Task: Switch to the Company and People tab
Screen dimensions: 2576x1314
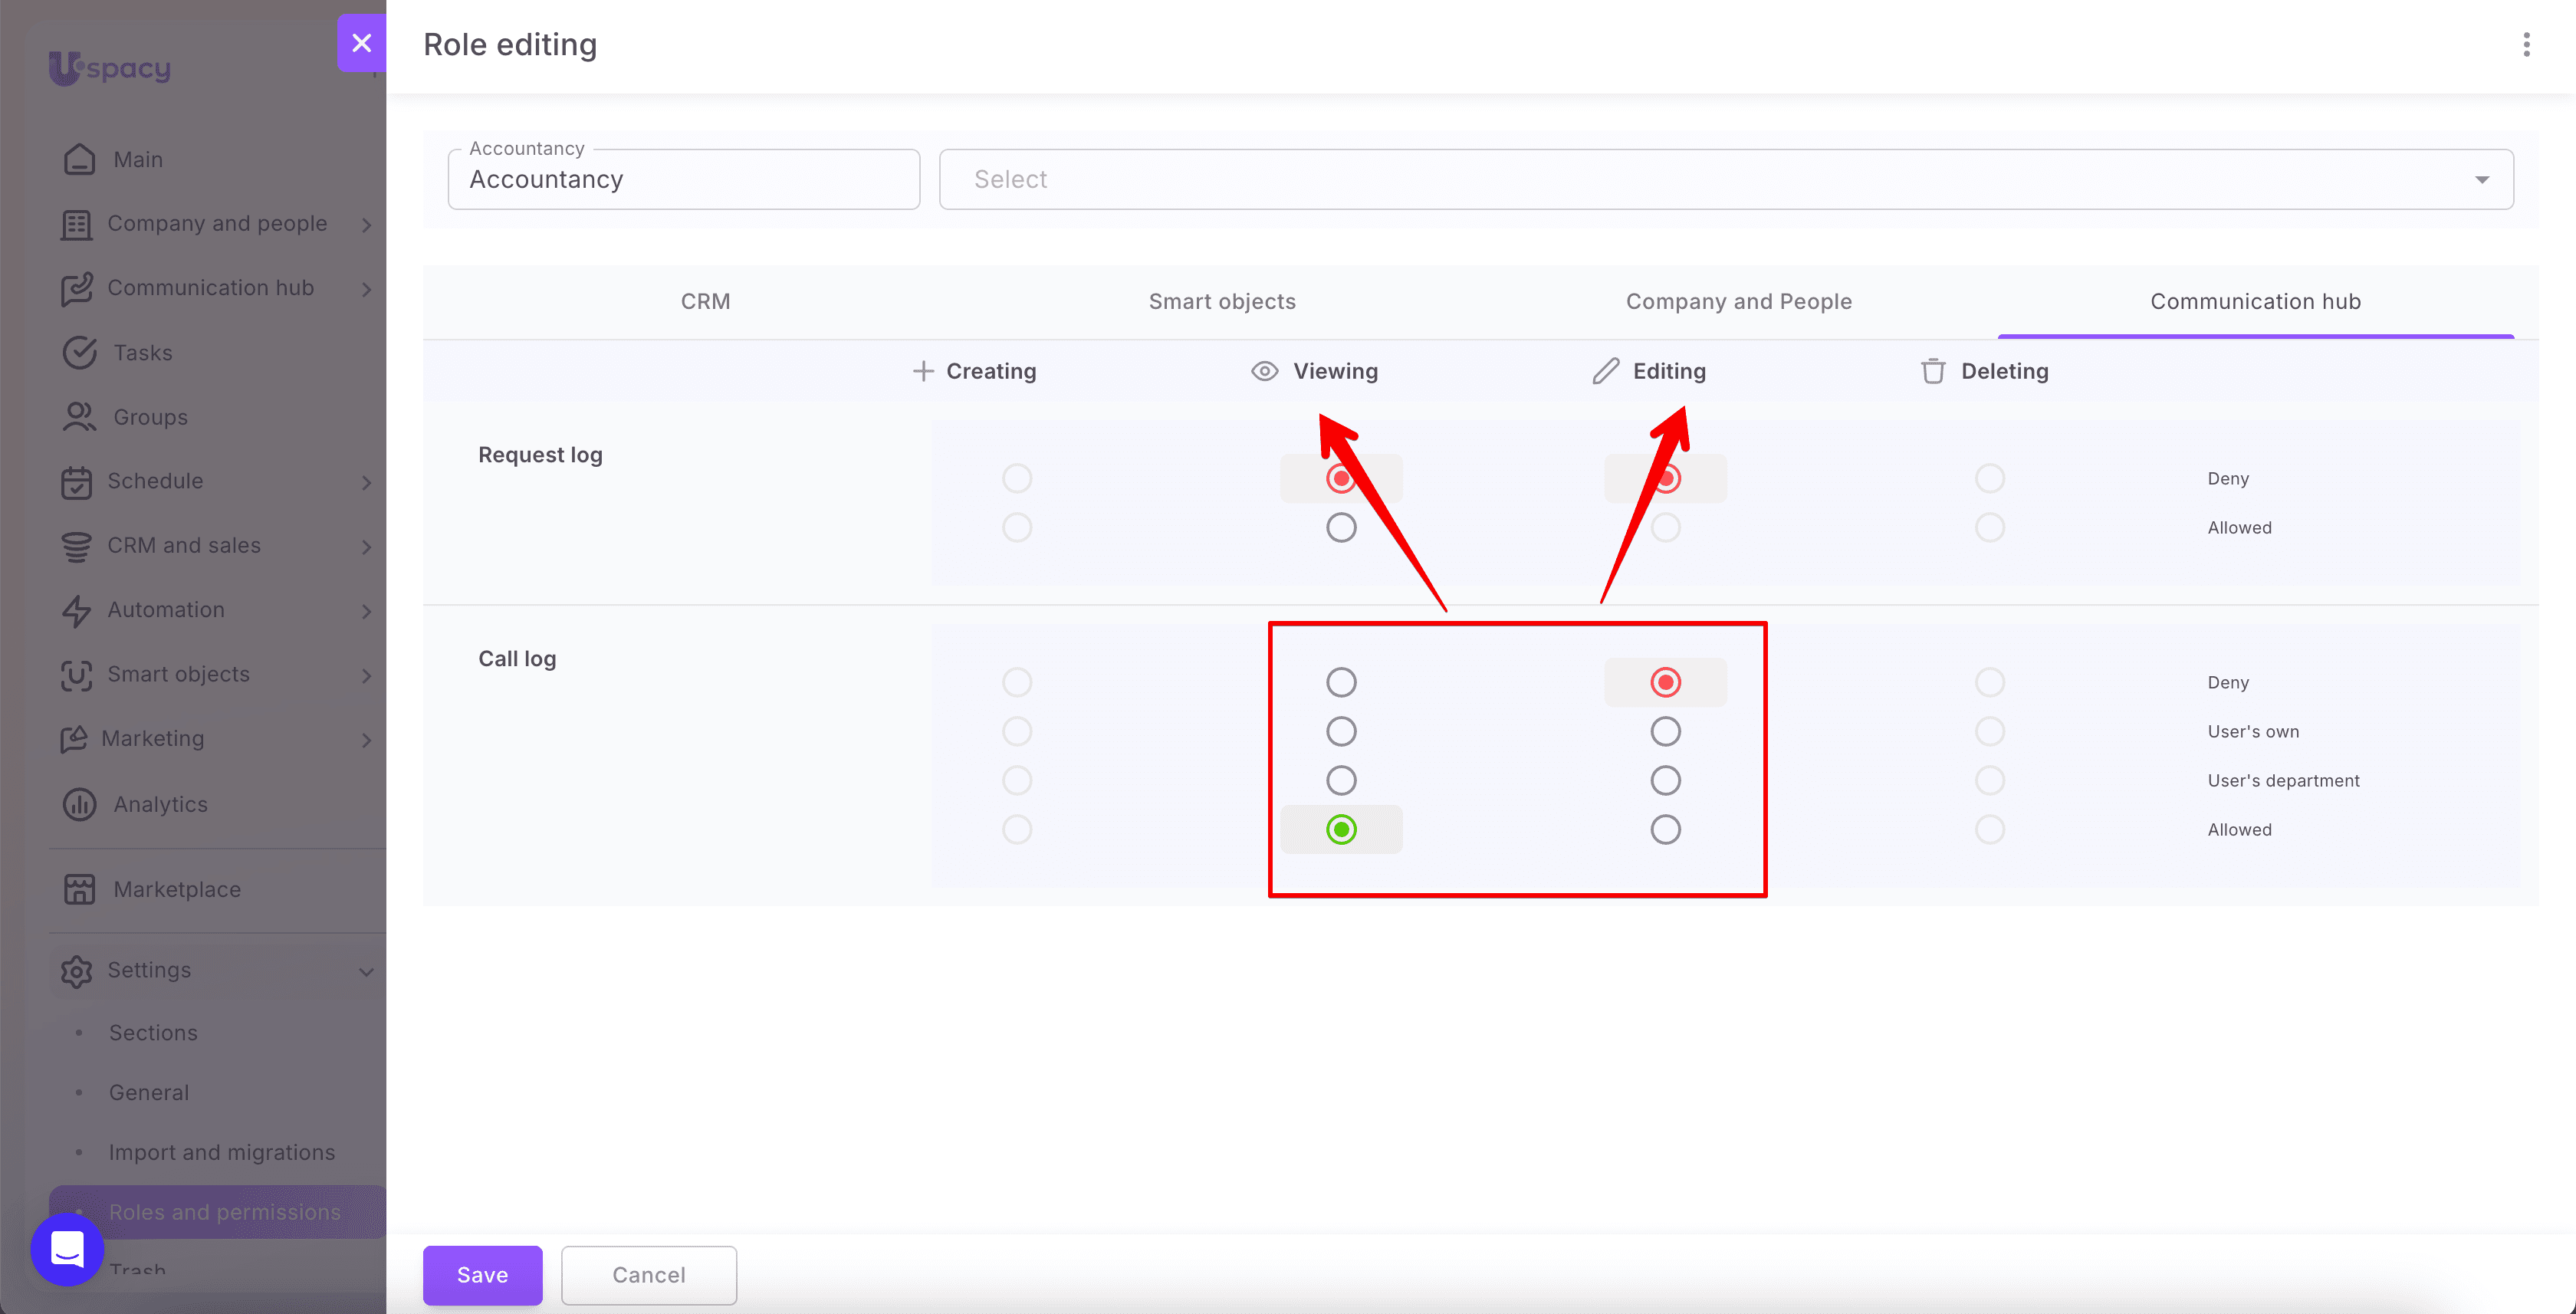Action: tap(1739, 301)
